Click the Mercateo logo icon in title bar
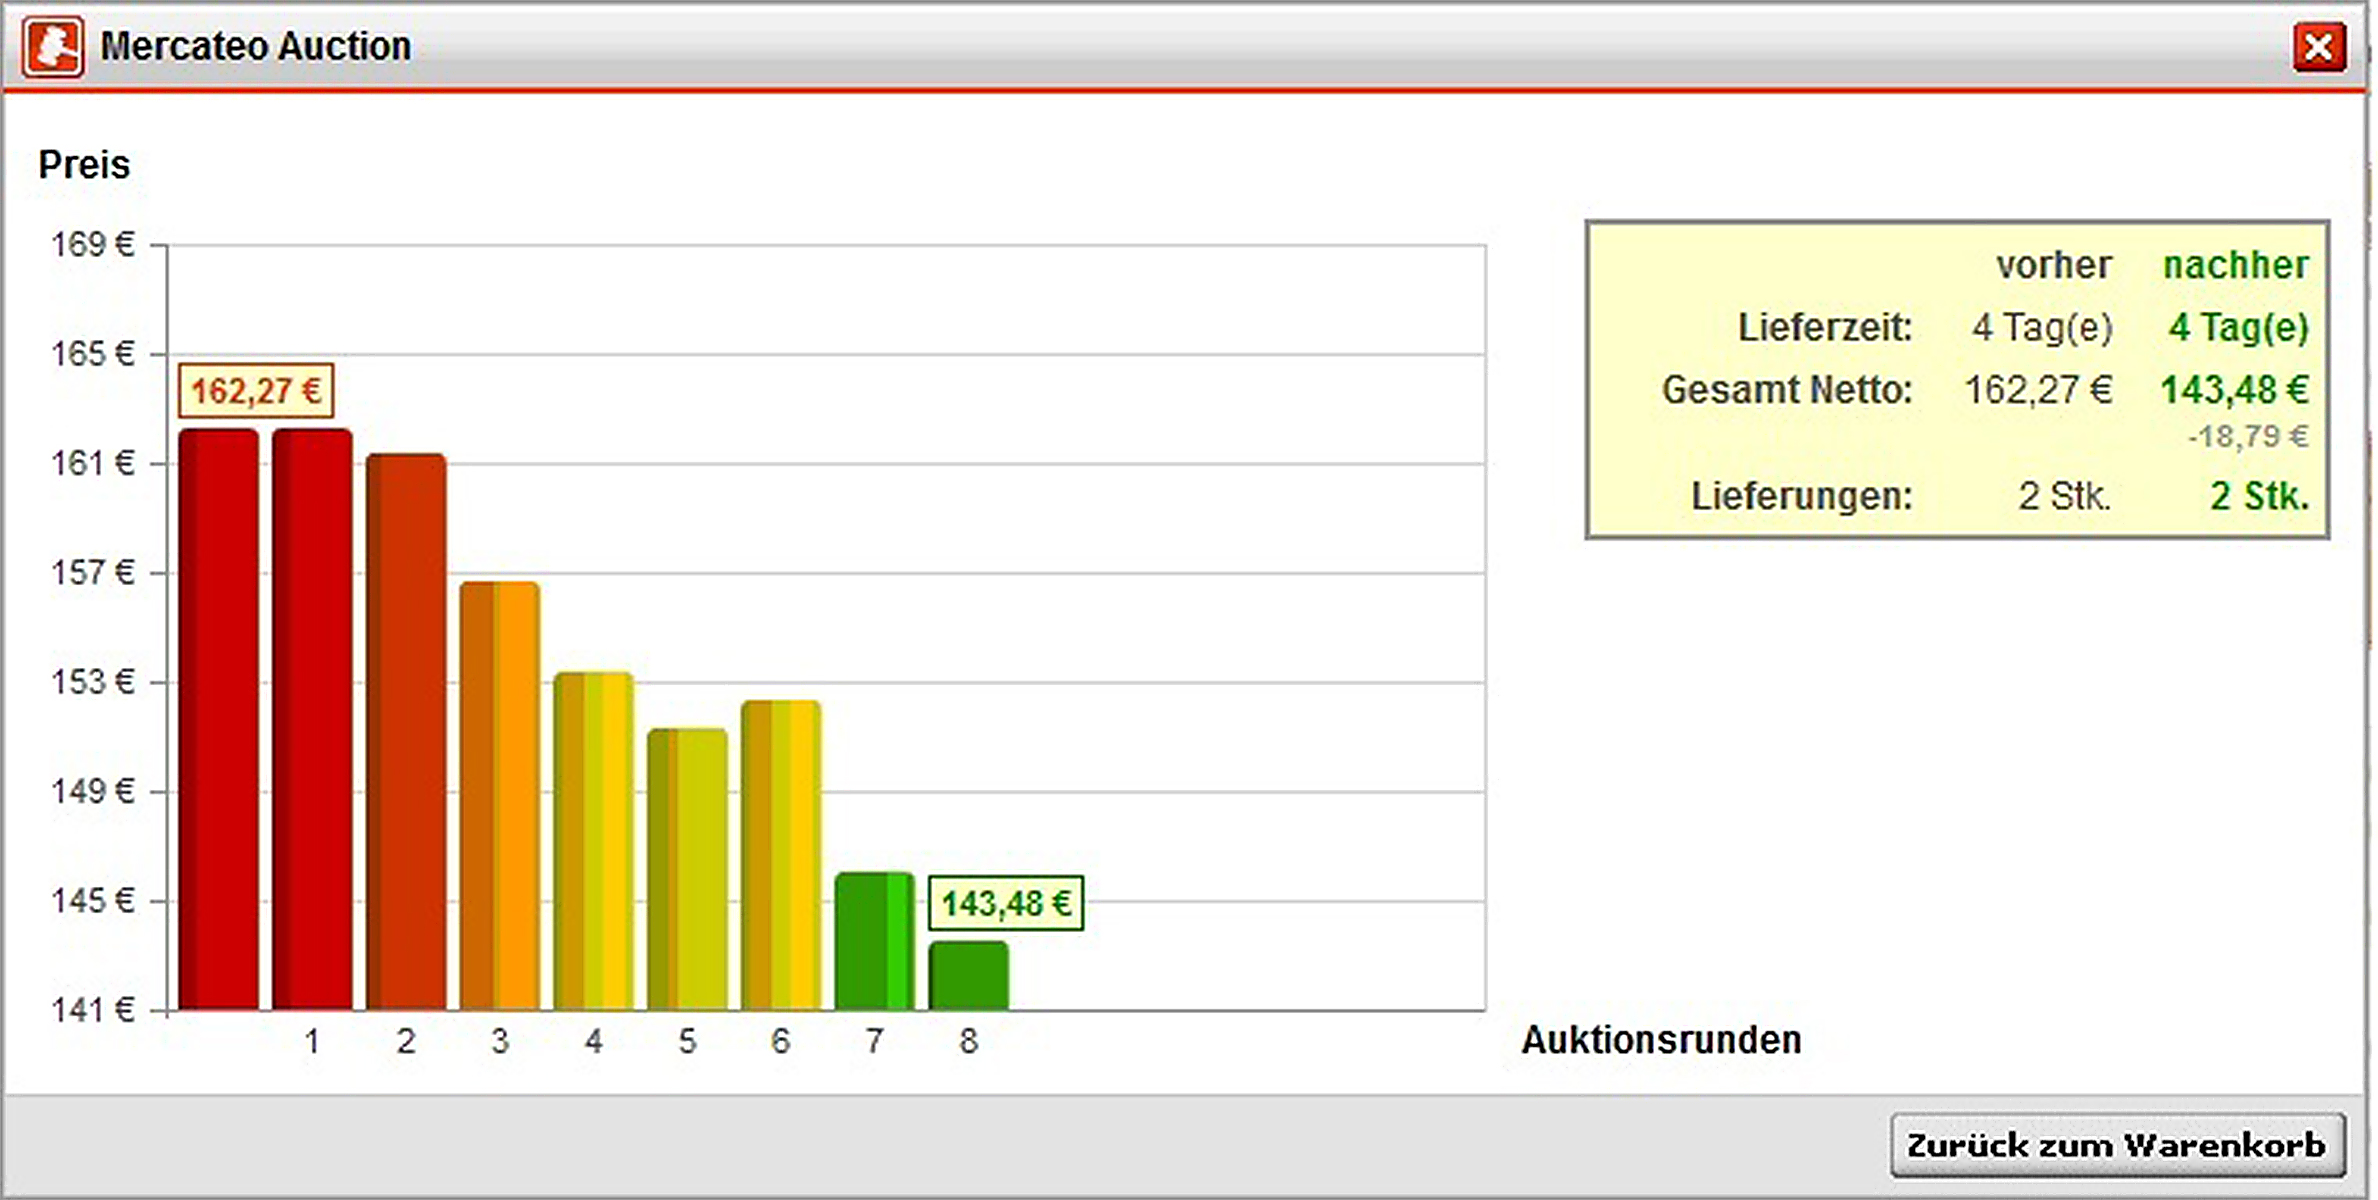2378x1200 pixels. [53, 47]
